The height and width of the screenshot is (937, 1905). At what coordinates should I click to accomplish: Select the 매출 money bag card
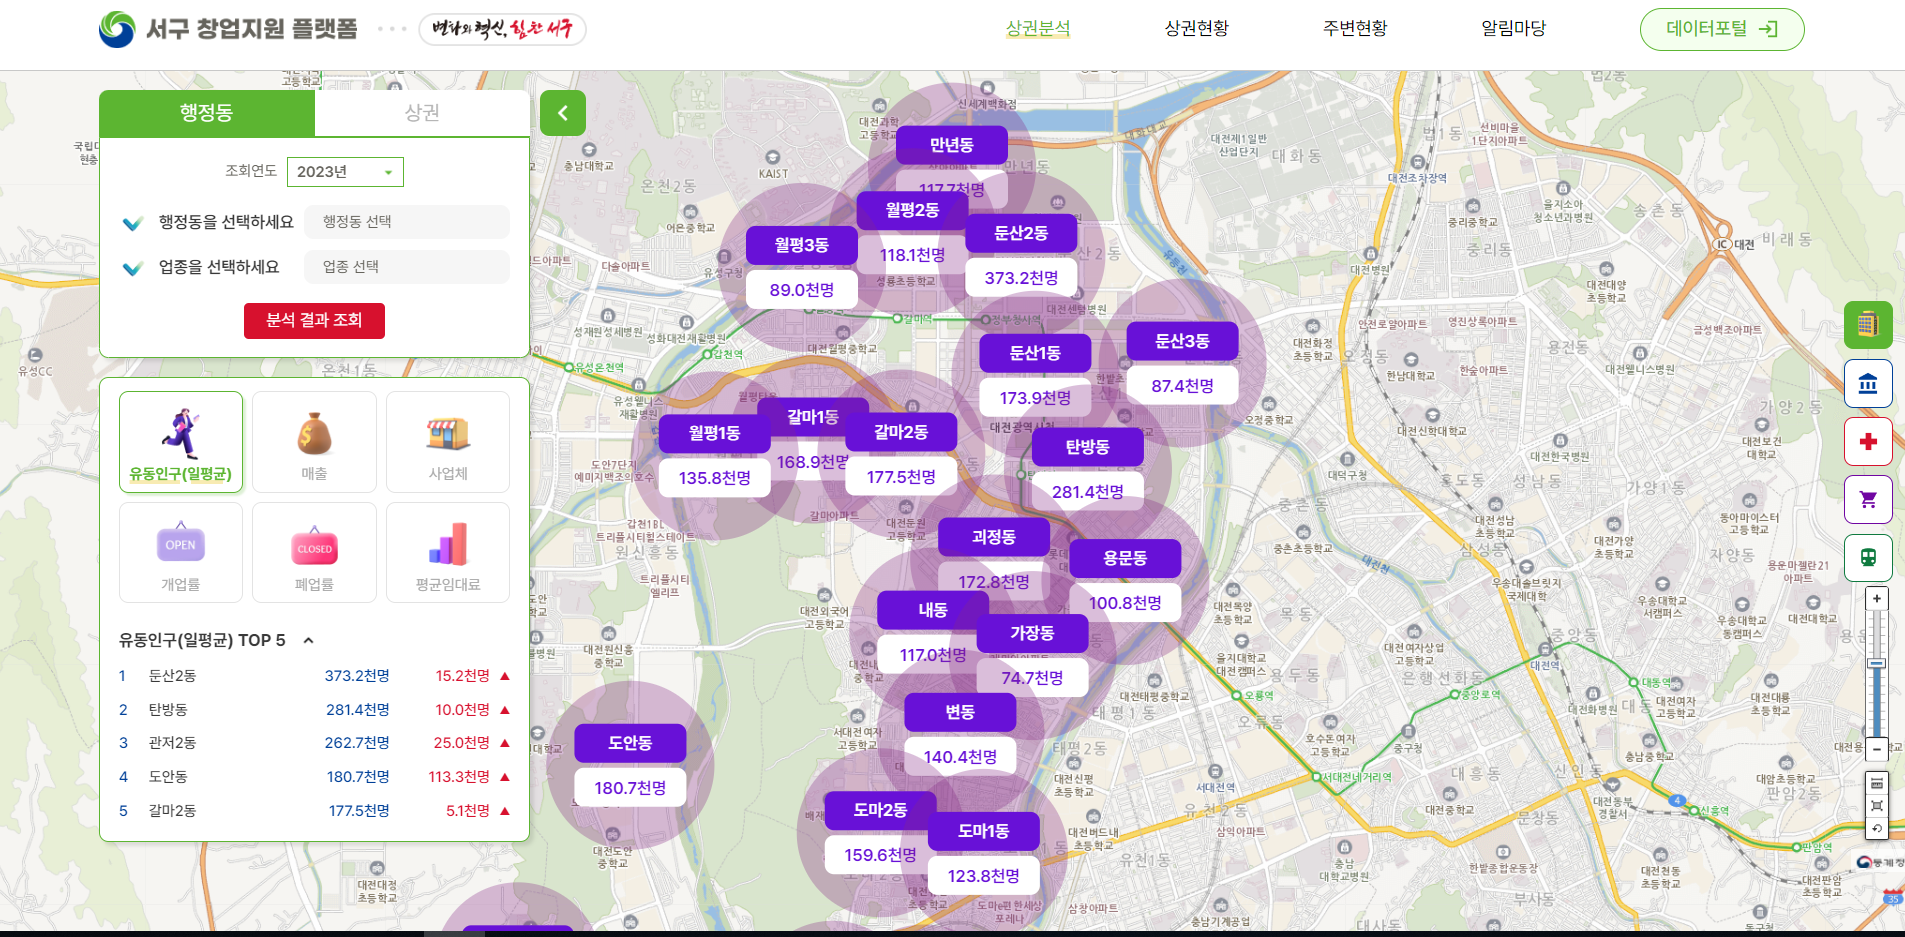pos(314,442)
